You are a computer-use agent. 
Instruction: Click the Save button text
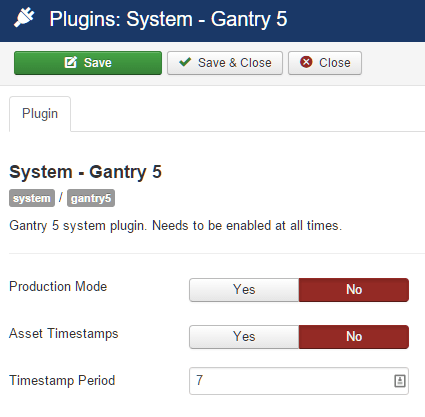[x=97, y=63]
